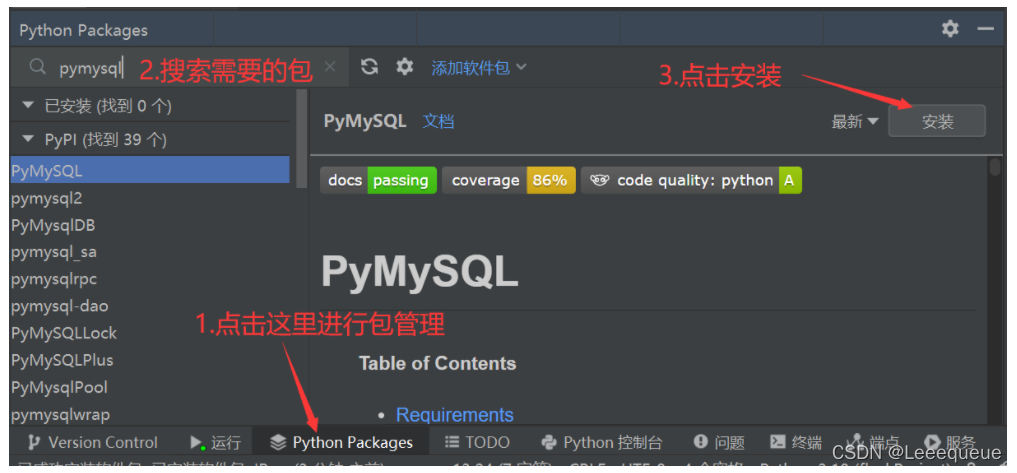Hide the Python Packages tool window
Viewport: 1017px width, 473px height.
[x=986, y=29]
